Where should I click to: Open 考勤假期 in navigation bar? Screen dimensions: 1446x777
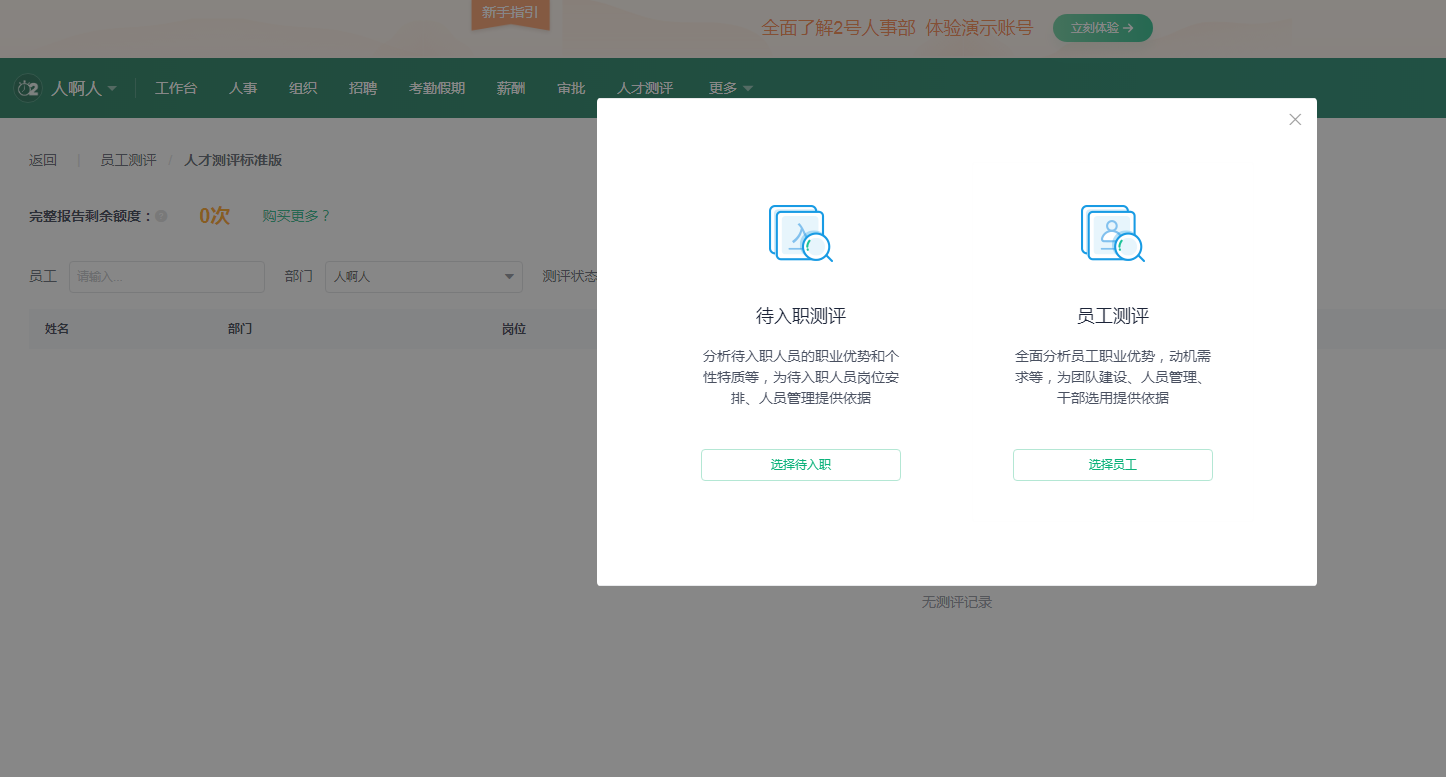click(437, 88)
